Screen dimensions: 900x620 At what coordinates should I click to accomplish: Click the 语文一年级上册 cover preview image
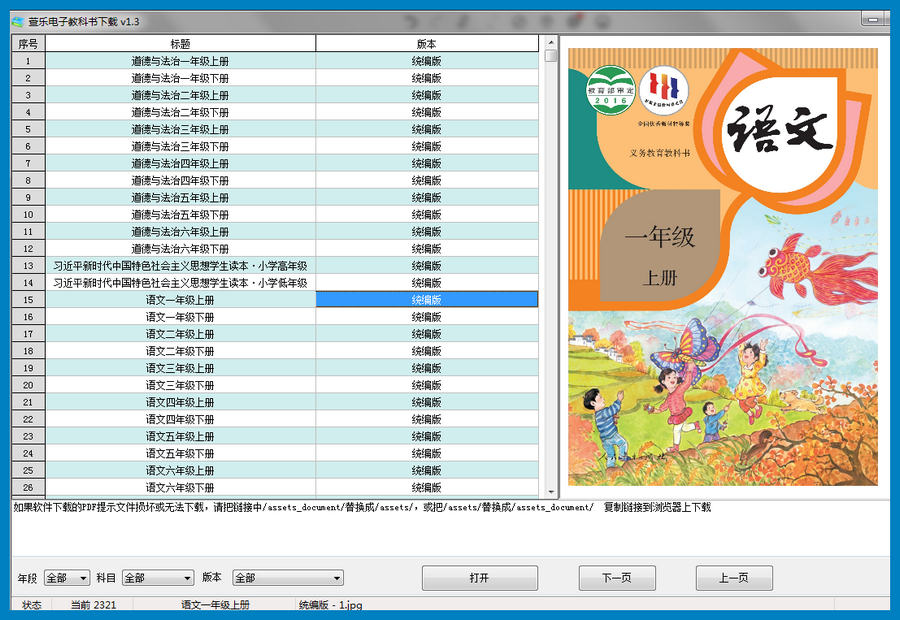click(723, 267)
